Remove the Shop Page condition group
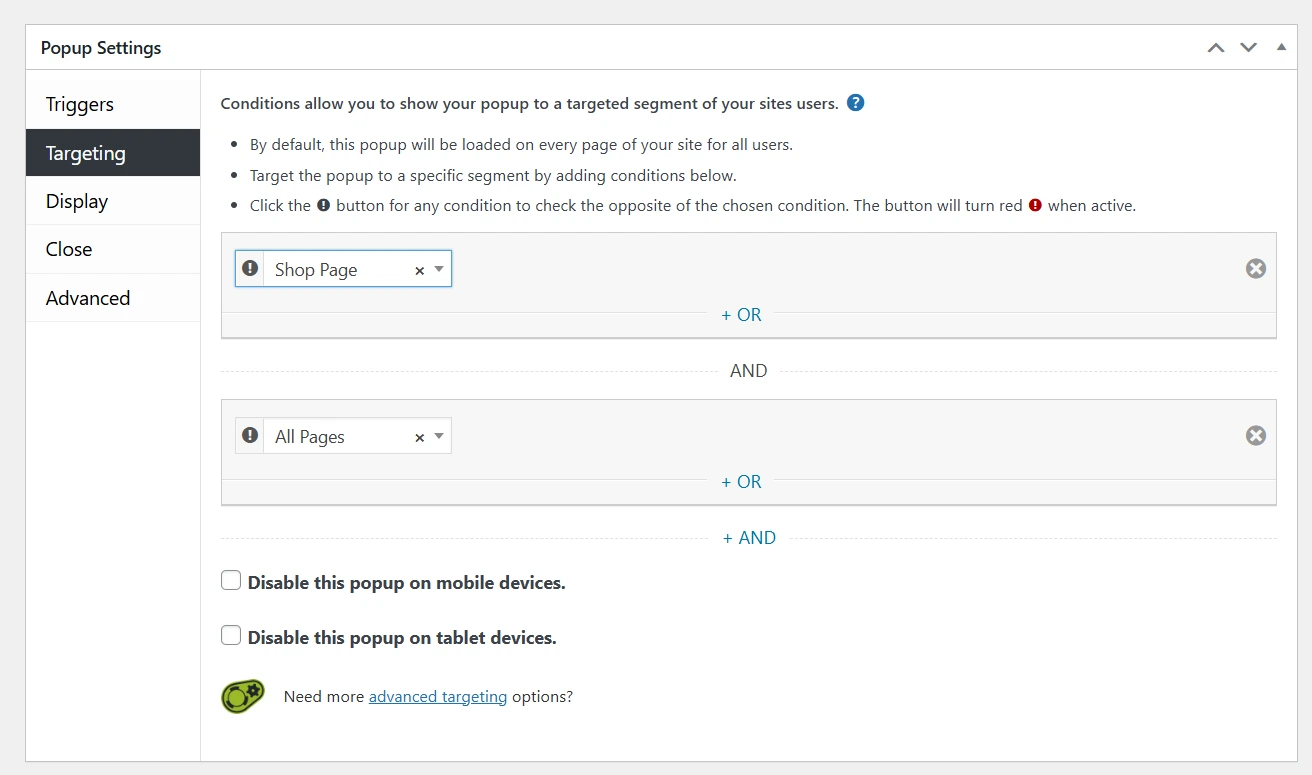This screenshot has width=1312, height=775. click(1256, 268)
